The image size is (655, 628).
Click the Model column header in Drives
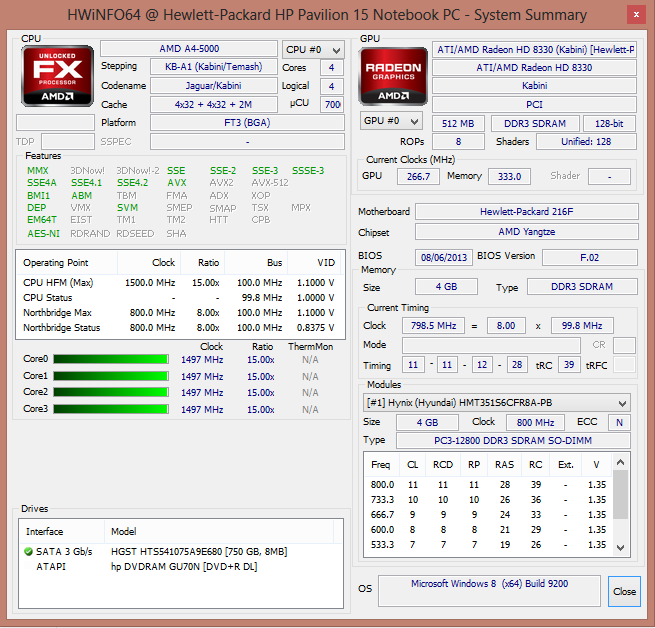click(219, 531)
